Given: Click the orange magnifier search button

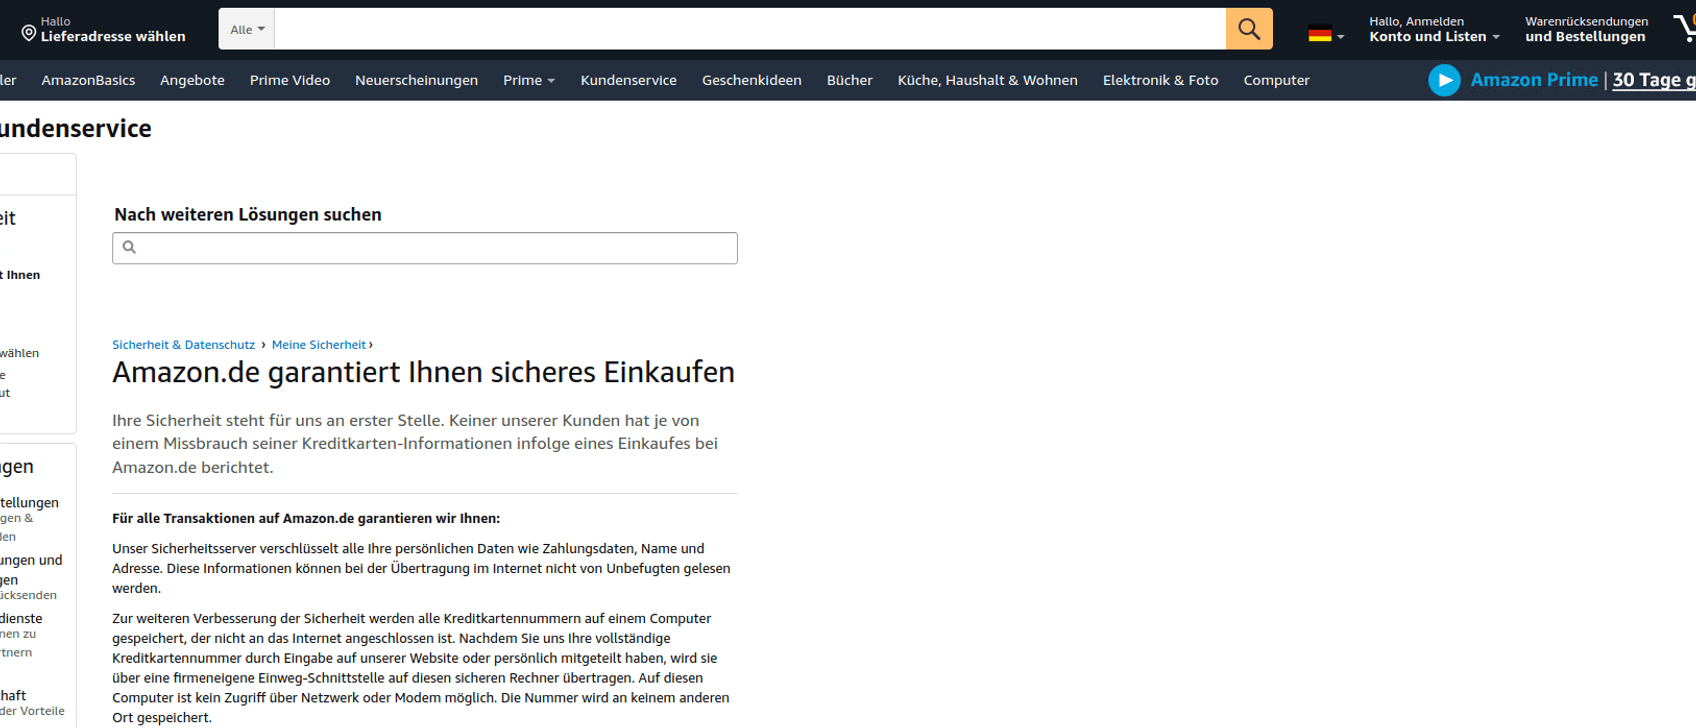Looking at the screenshot, I should coord(1248,29).
